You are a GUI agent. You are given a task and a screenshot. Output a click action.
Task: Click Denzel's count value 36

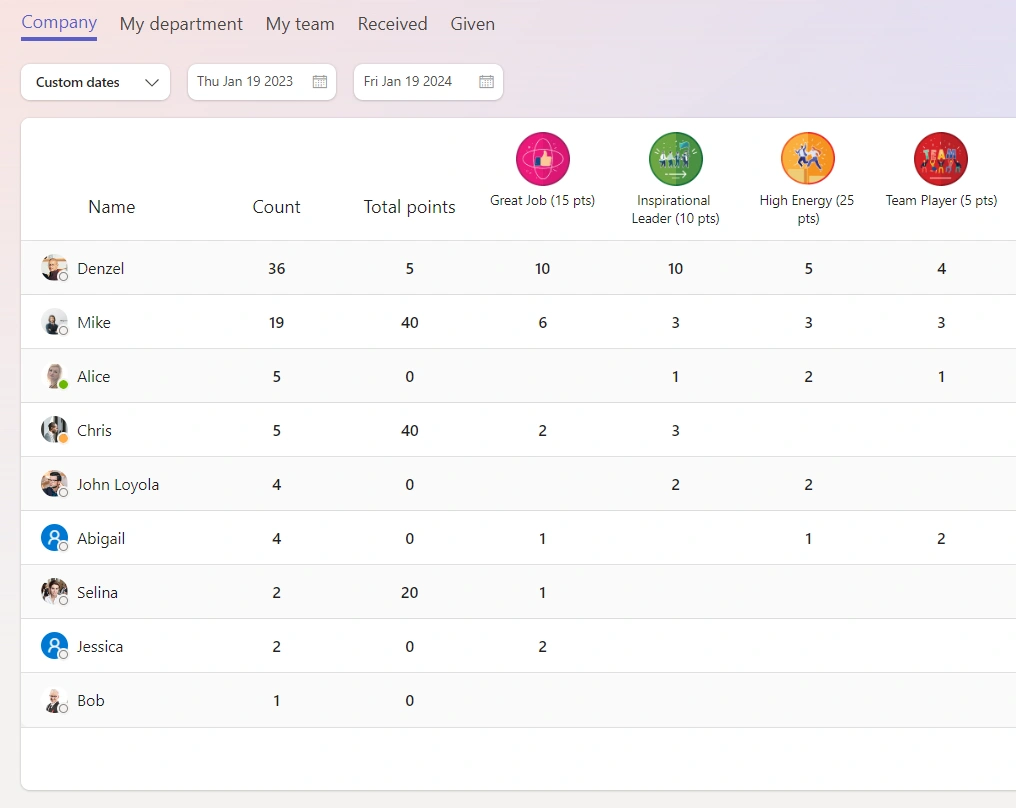(277, 268)
